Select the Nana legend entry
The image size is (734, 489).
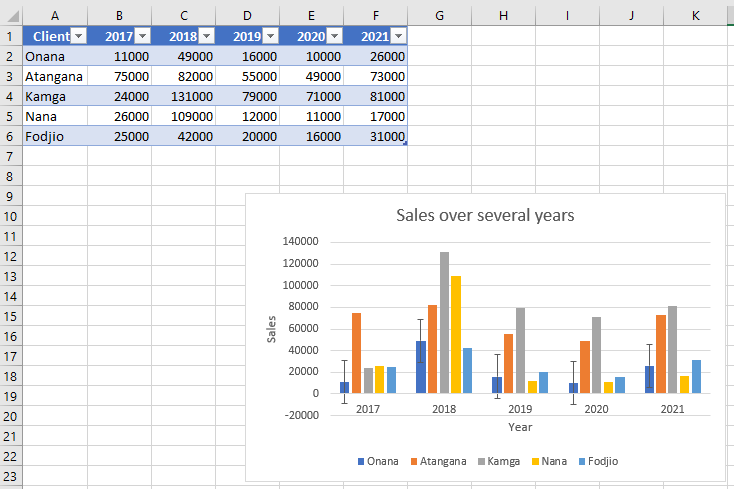(550, 461)
